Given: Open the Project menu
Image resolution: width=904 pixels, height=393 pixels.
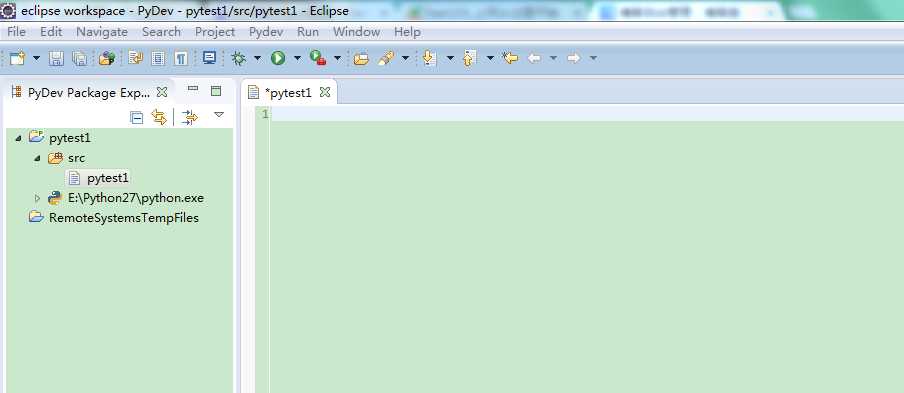Looking at the screenshot, I should pos(214,32).
